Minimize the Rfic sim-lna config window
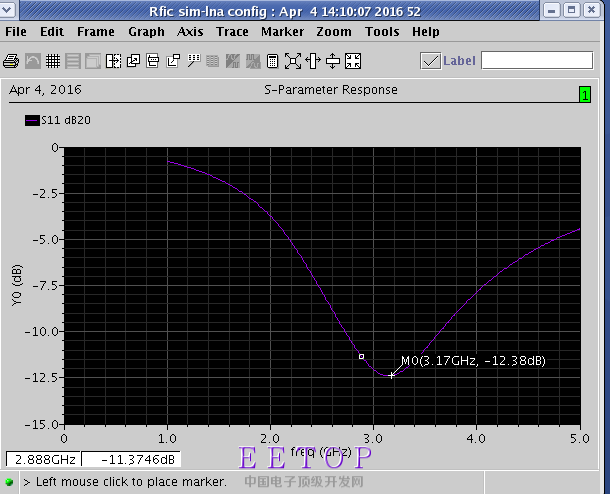This screenshot has height=494, width=610. [x=552, y=10]
